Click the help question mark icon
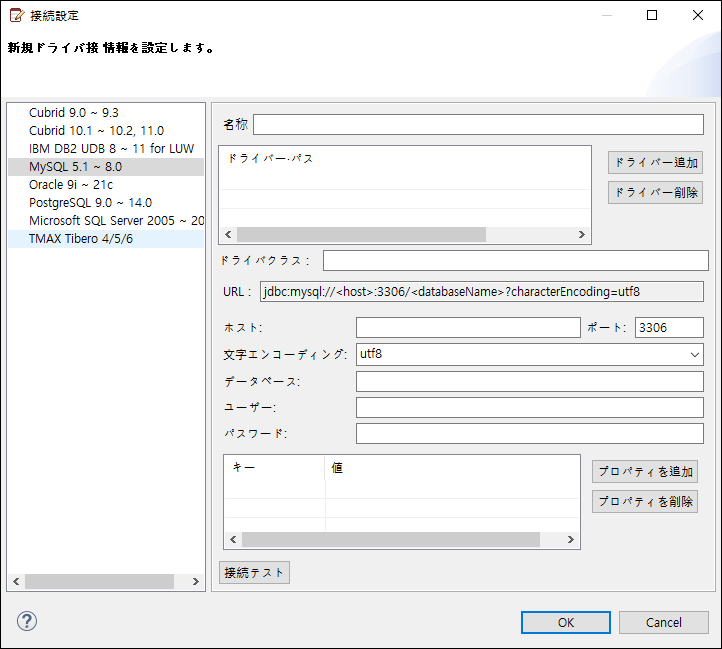 pos(27,621)
